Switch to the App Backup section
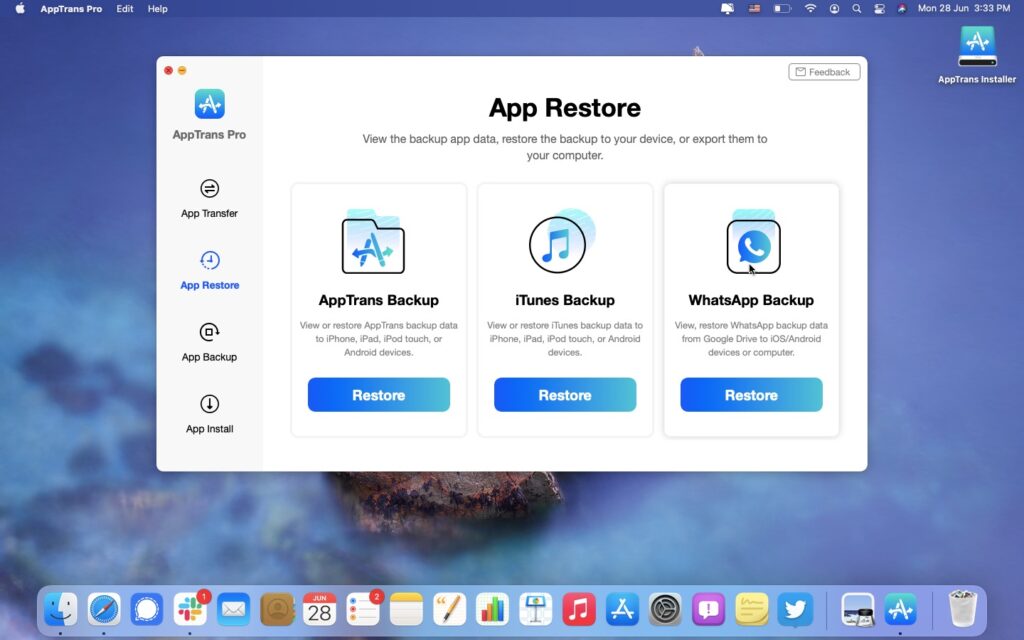This screenshot has height=640, width=1024. pyautogui.click(x=209, y=343)
